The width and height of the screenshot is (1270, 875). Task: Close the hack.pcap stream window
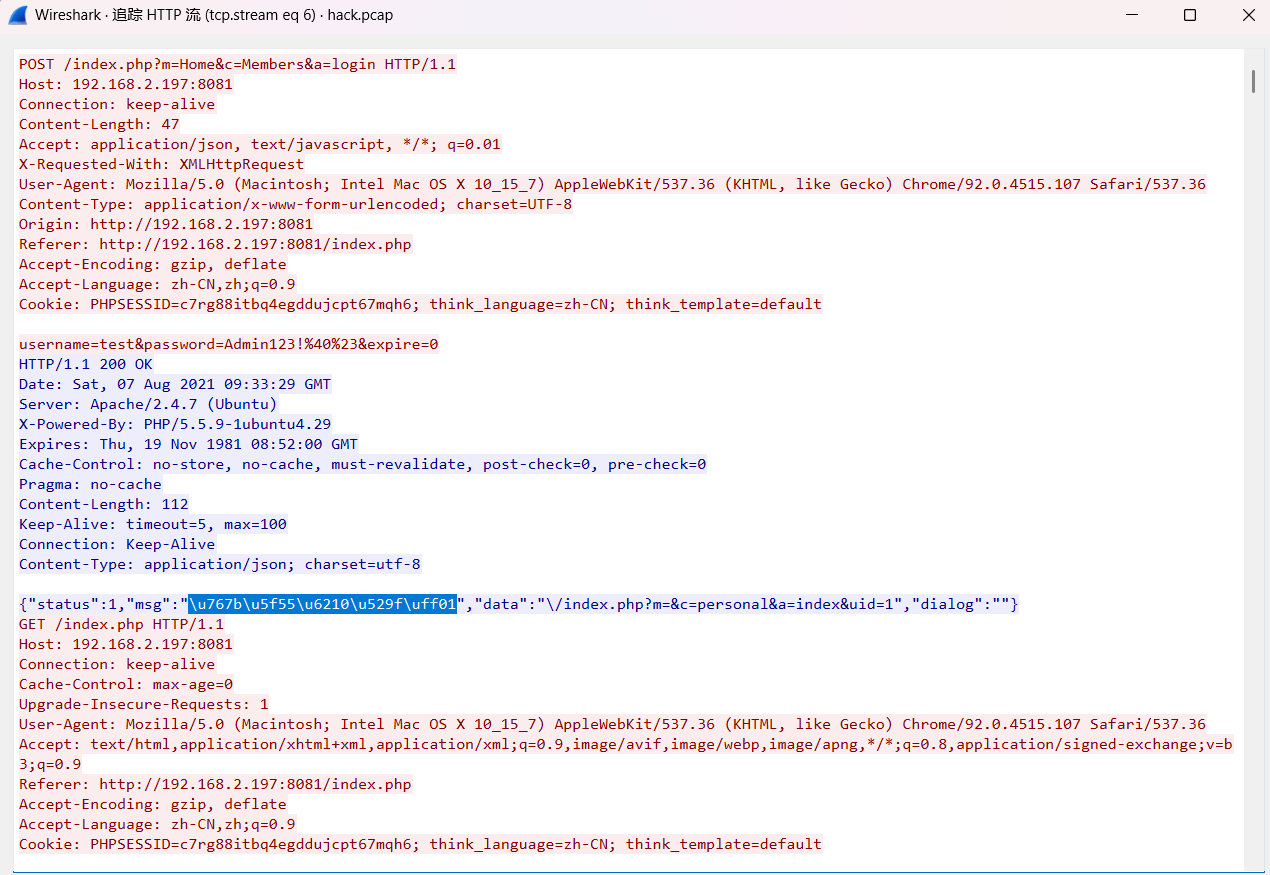1248,15
